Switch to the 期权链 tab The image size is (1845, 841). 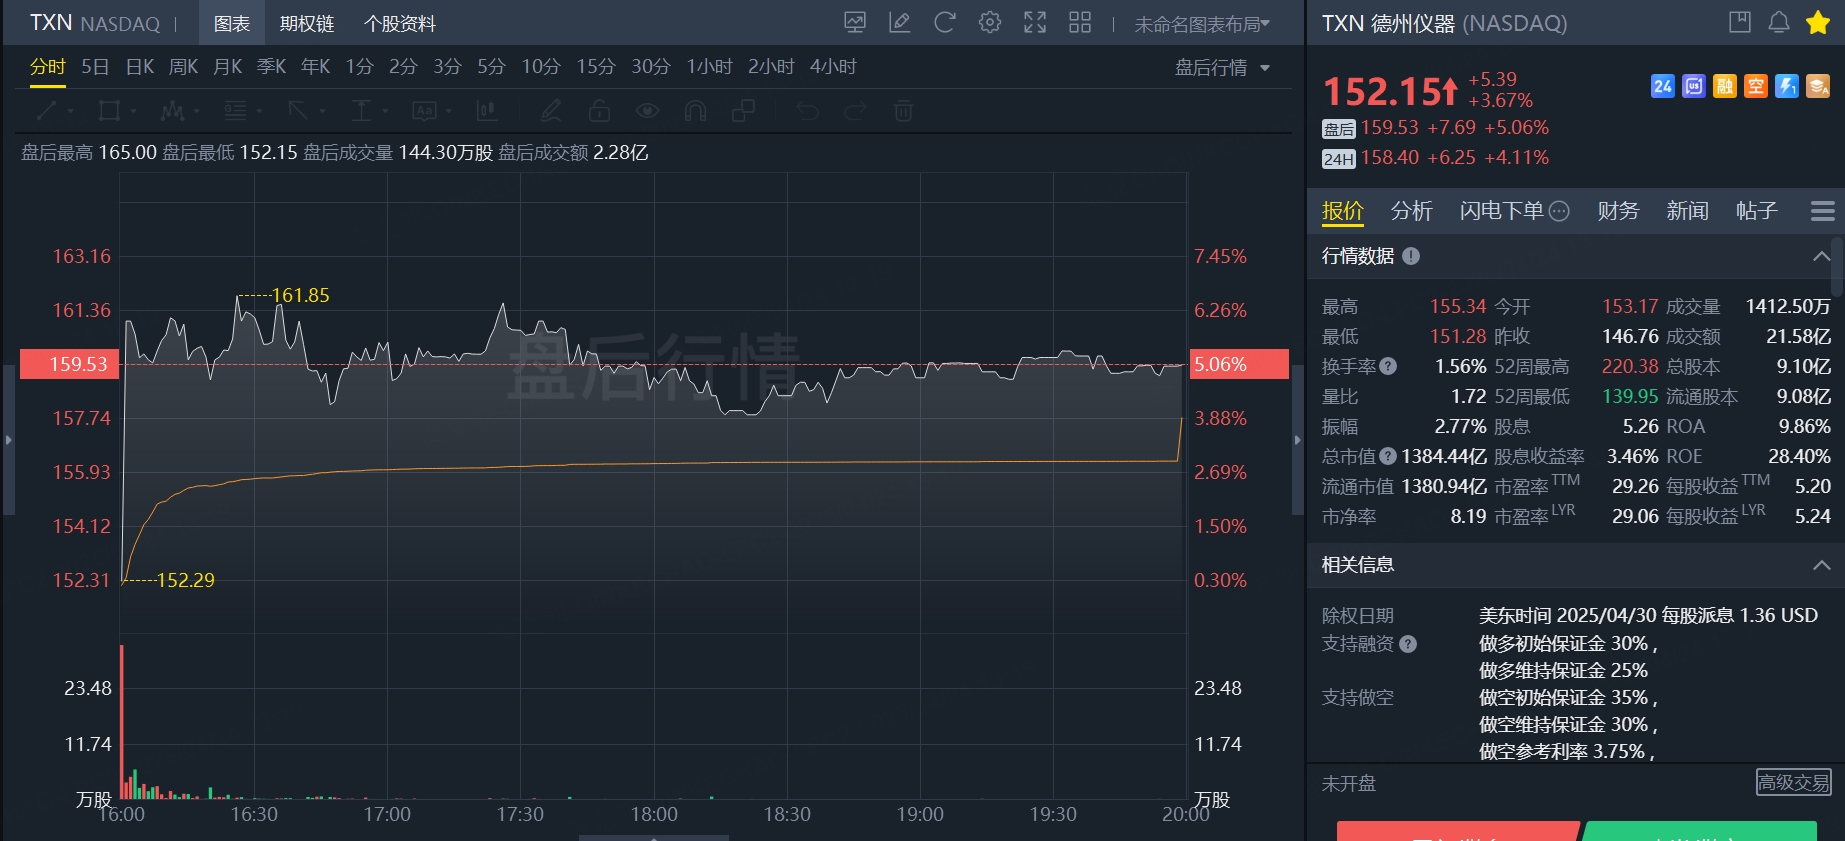click(x=307, y=24)
